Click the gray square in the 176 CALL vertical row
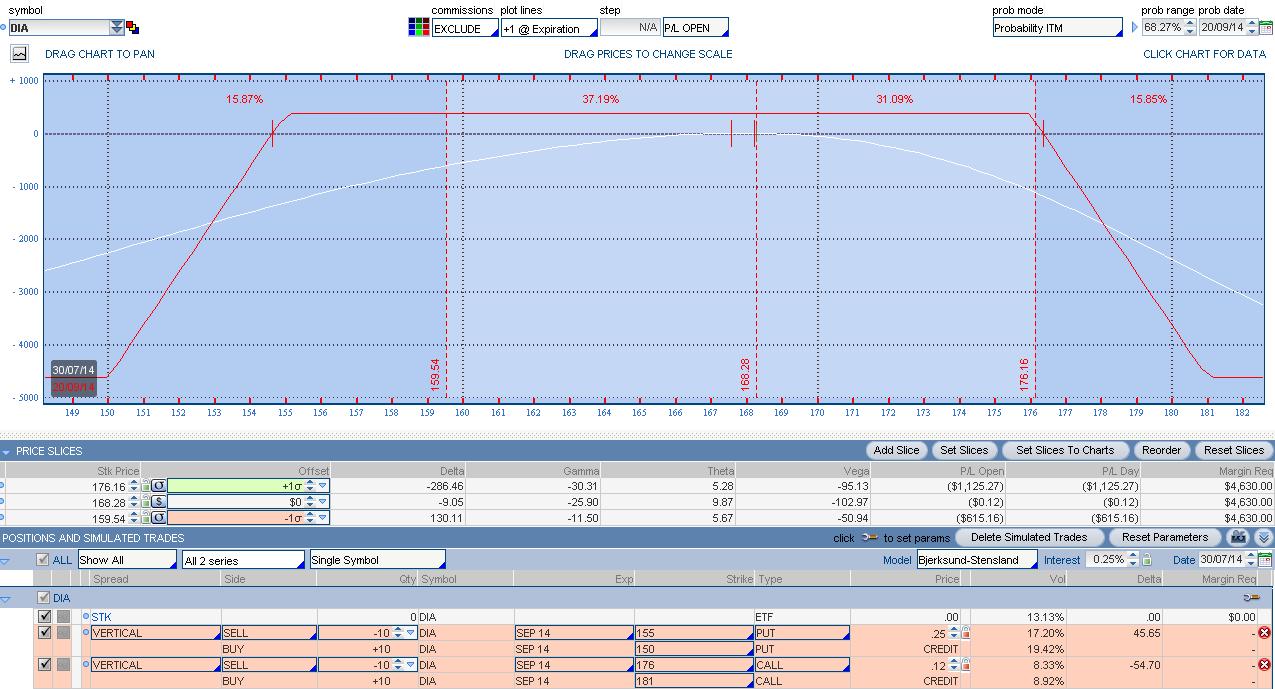Image resolution: width=1275 pixels, height=689 pixels. tap(63, 665)
